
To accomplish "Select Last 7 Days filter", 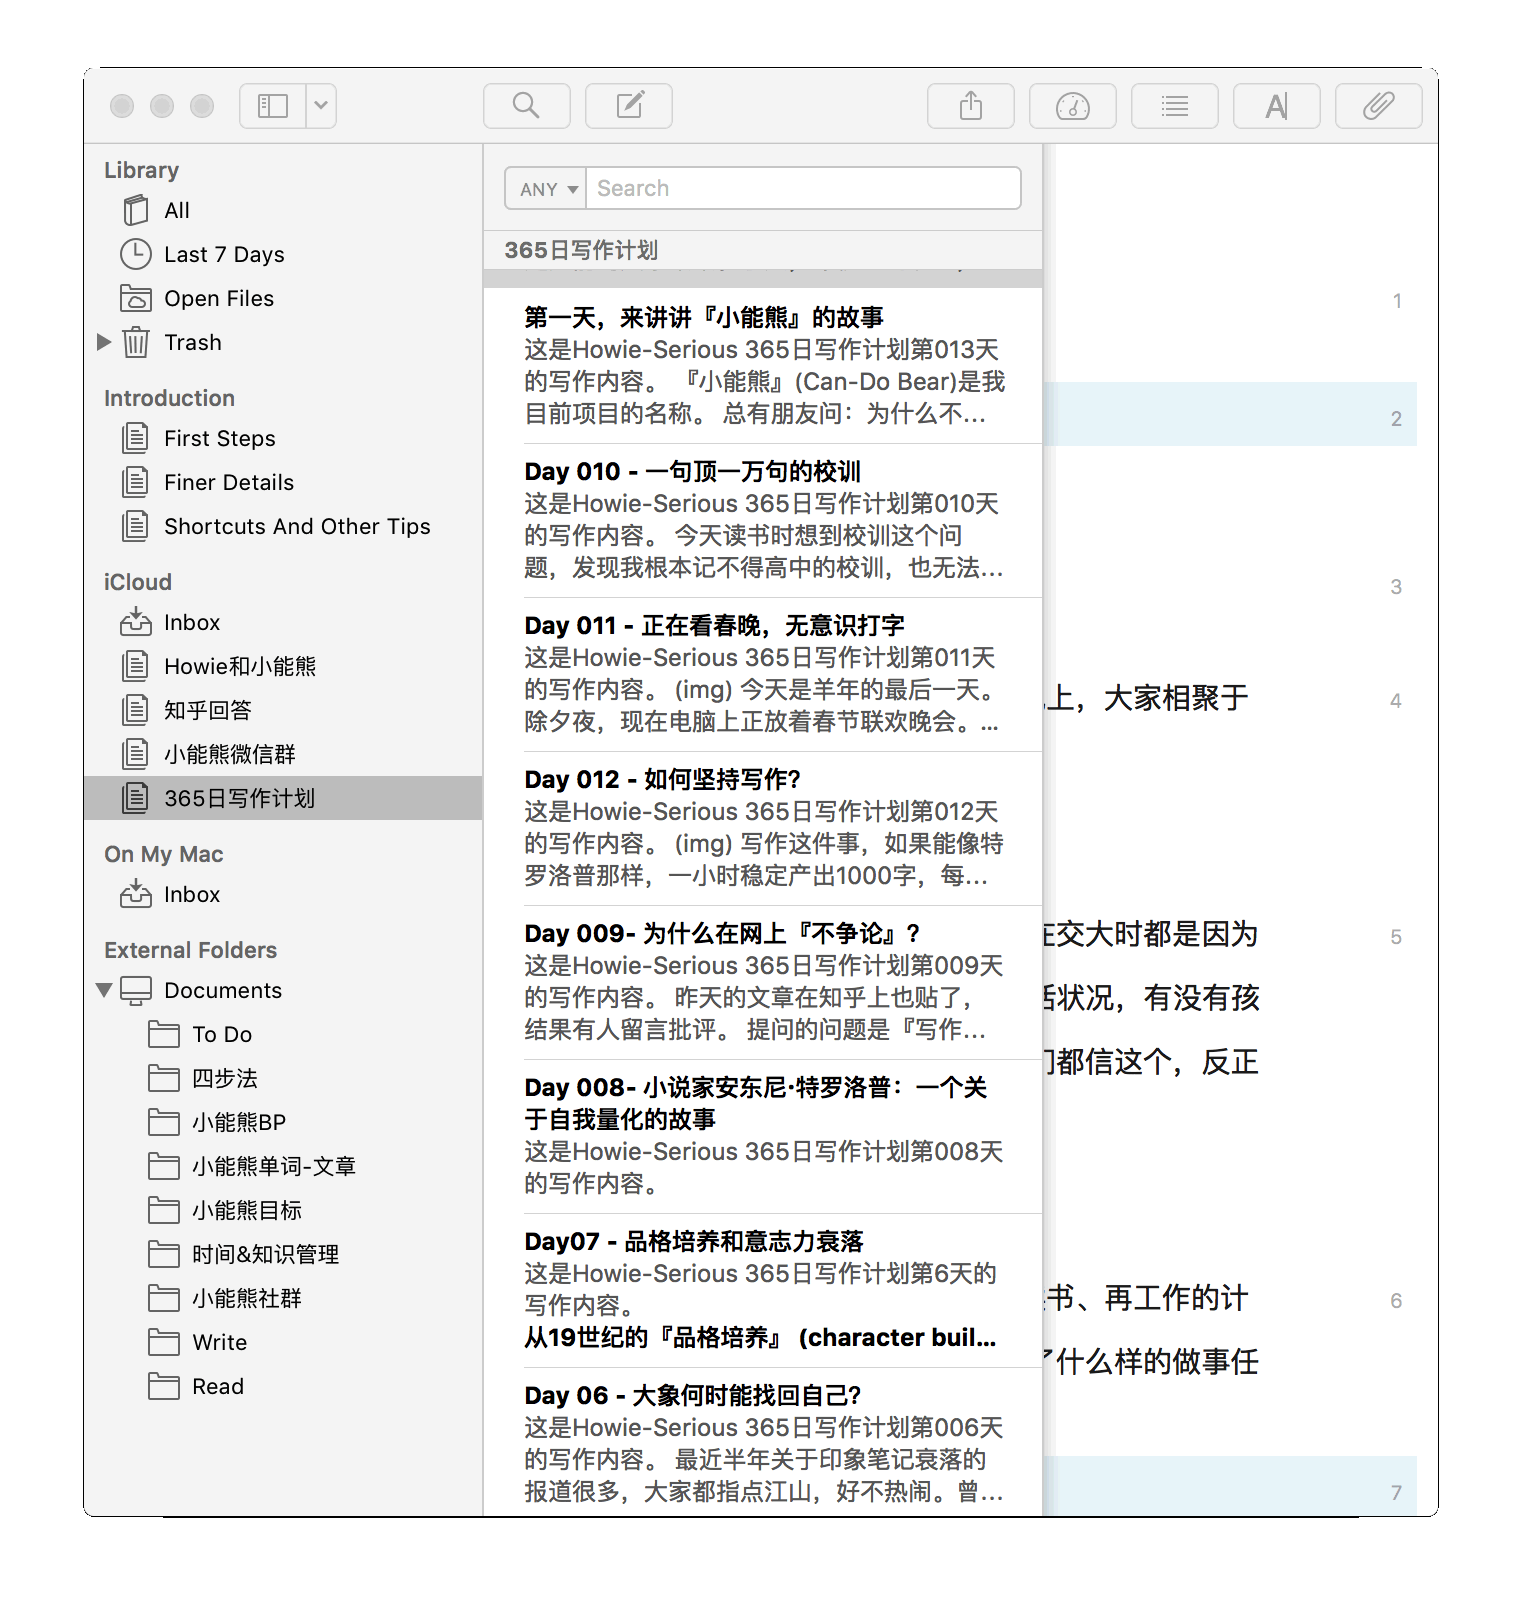I will (x=283, y=254).
